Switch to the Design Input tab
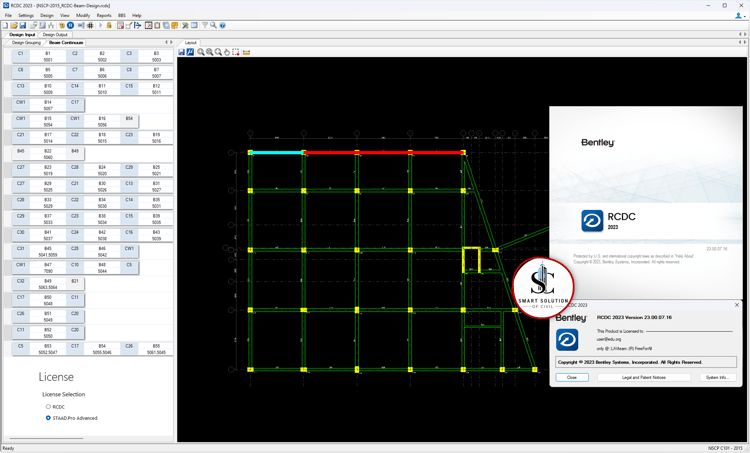 [22, 34]
